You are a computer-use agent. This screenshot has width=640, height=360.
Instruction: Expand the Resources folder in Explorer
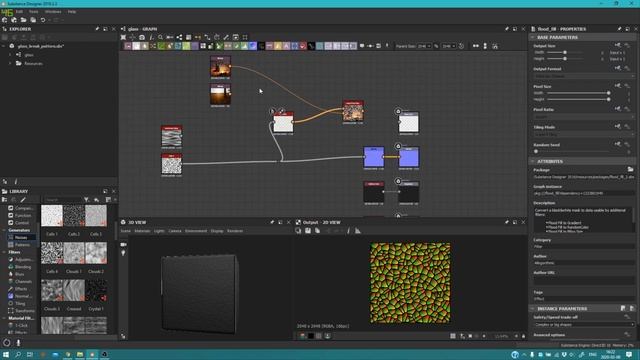pyautogui.click(x=10, y=64)
